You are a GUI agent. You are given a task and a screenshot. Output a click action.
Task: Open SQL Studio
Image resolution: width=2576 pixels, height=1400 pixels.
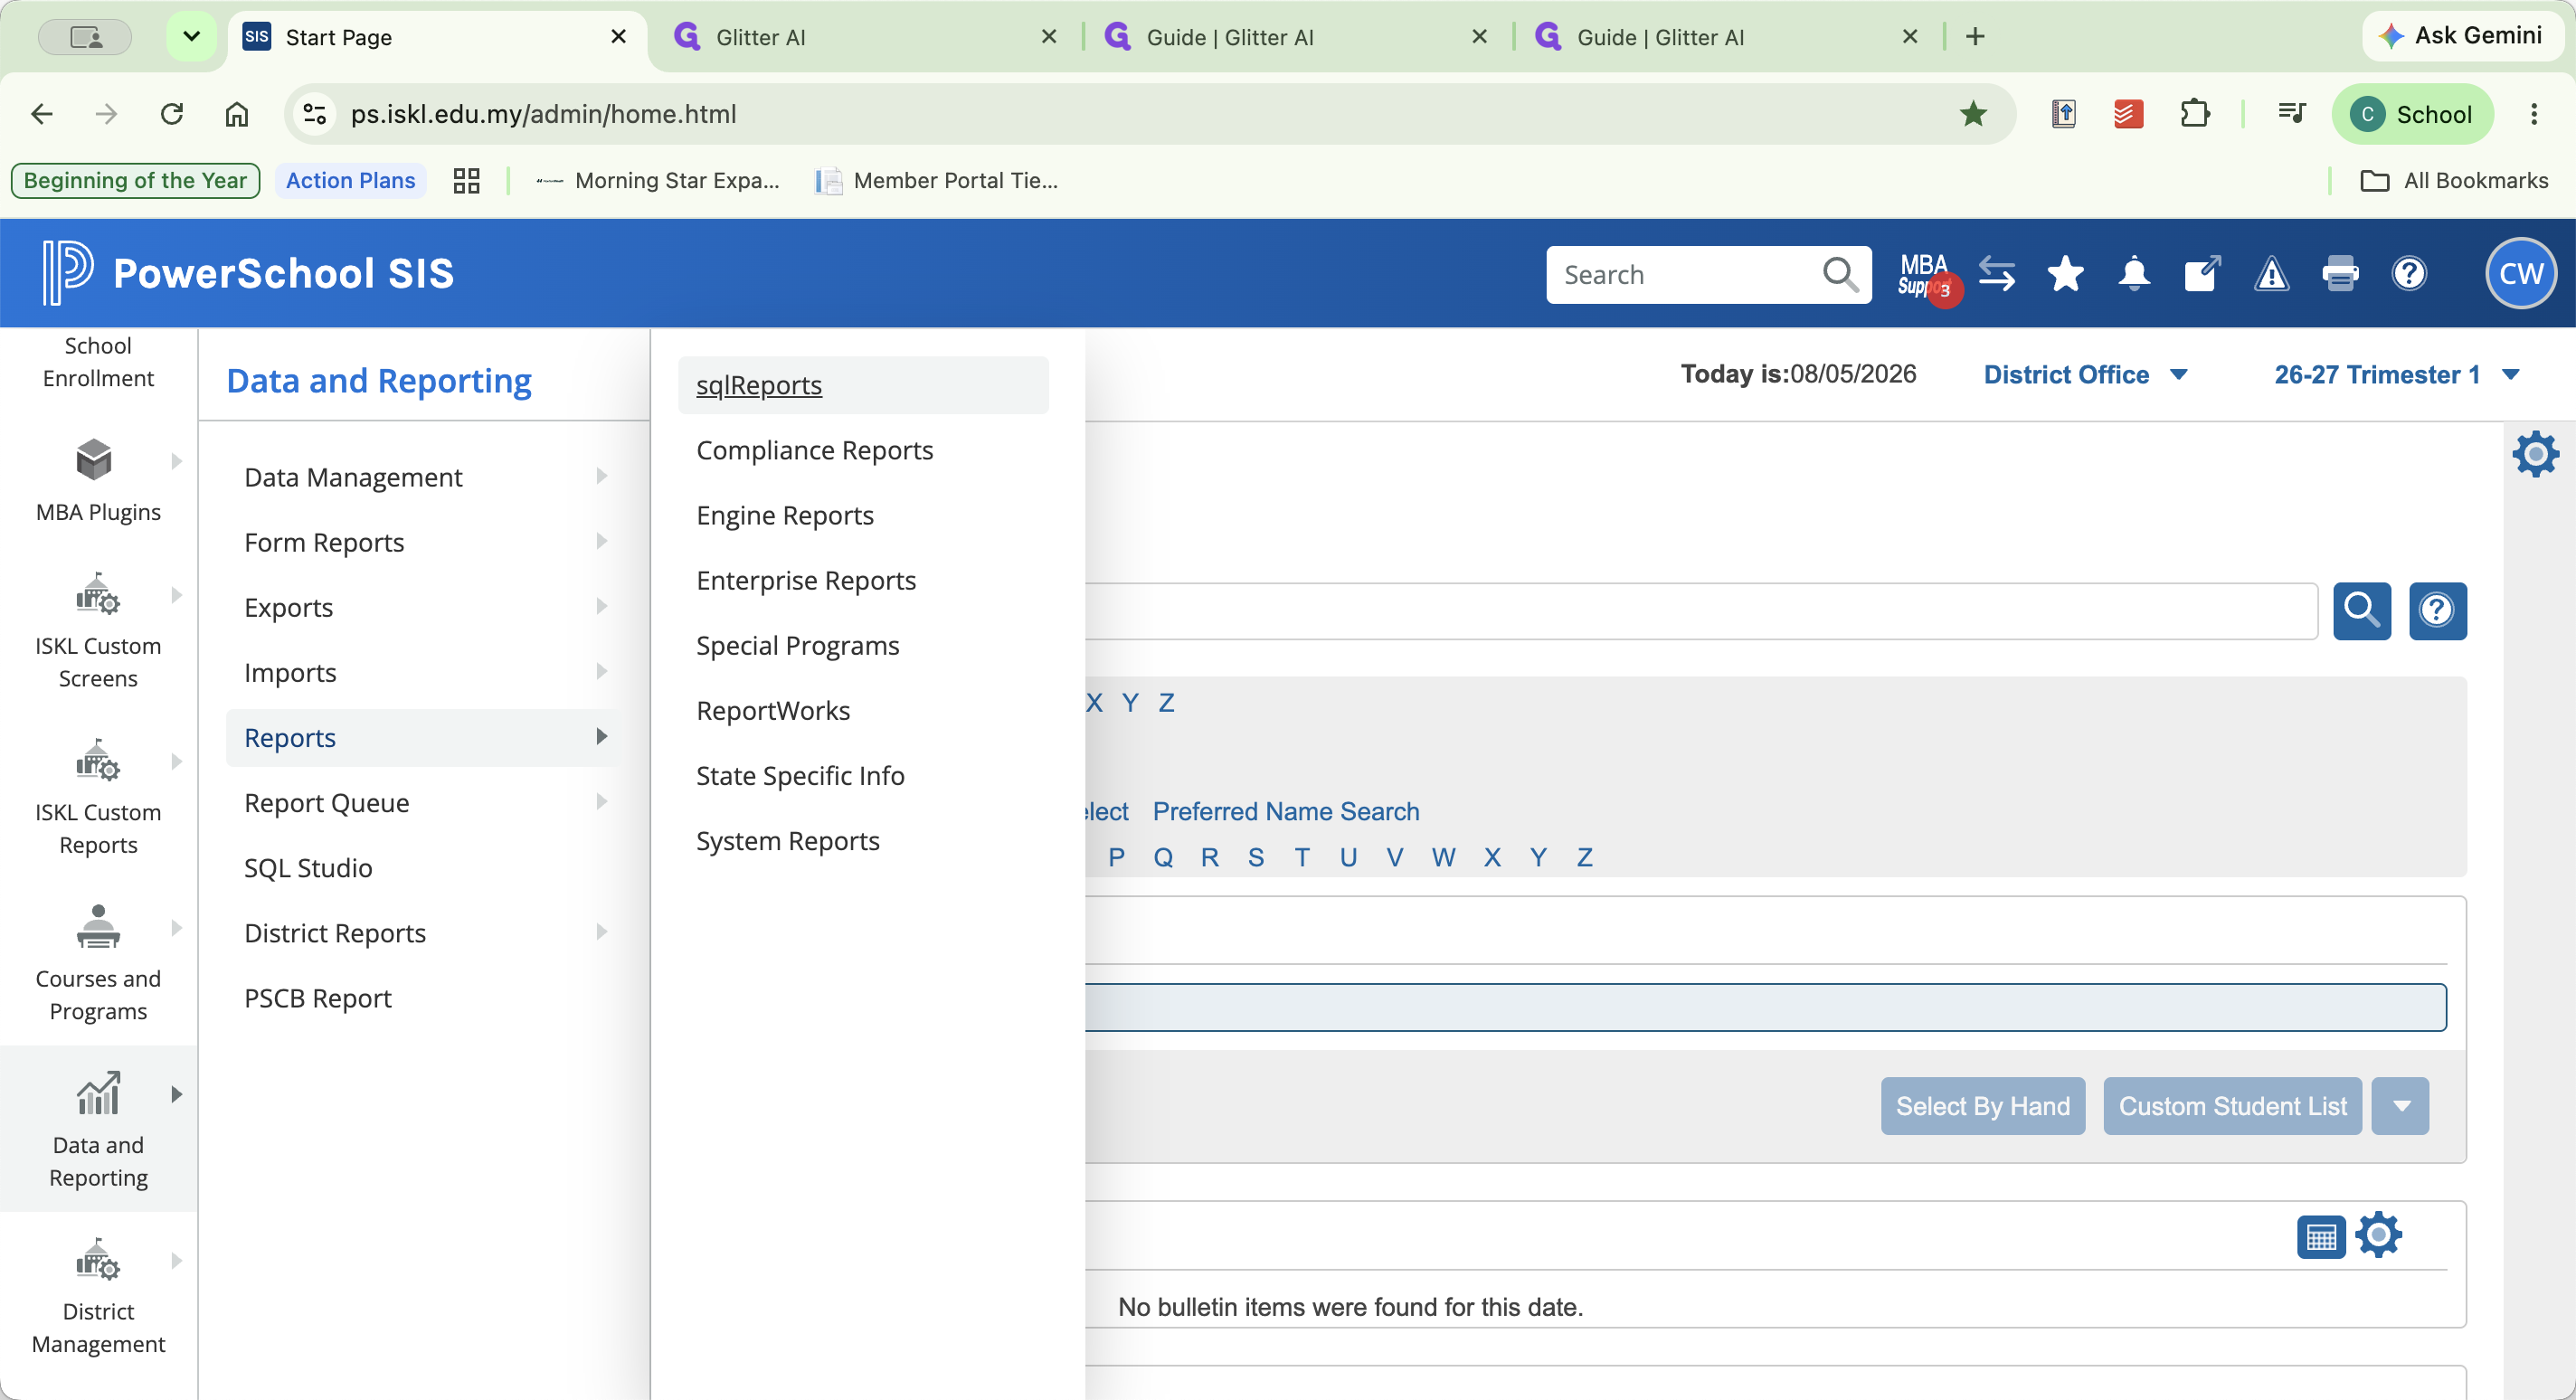308,868
